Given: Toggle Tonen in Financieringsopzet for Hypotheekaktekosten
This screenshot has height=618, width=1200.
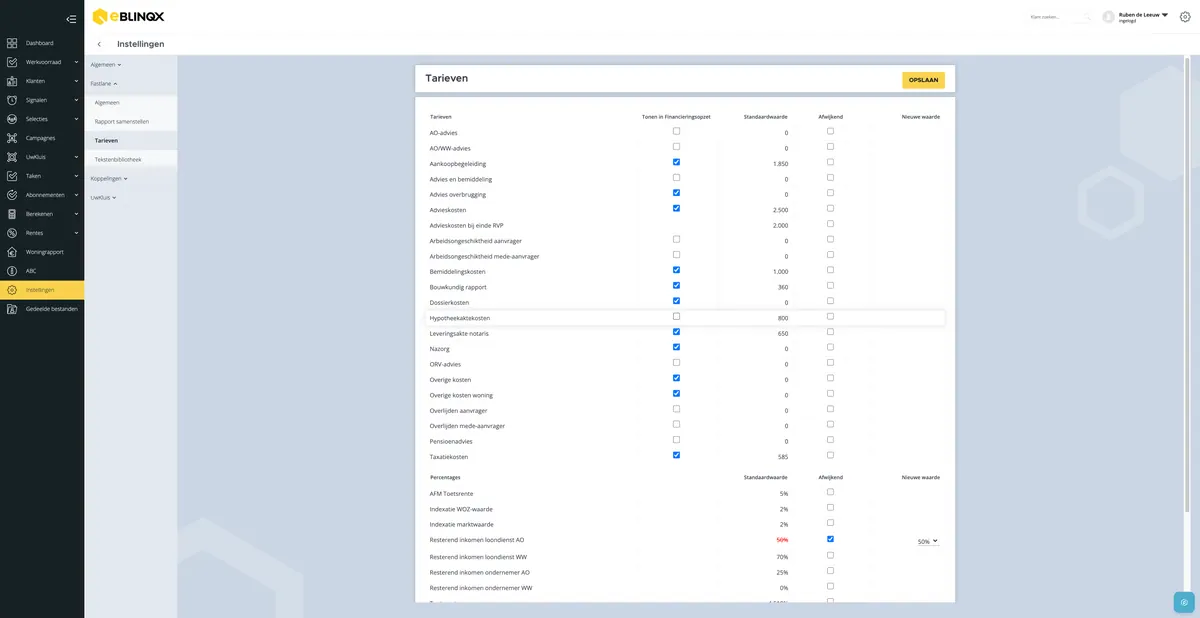Looking at the screenshot, I should pos(677,316).
